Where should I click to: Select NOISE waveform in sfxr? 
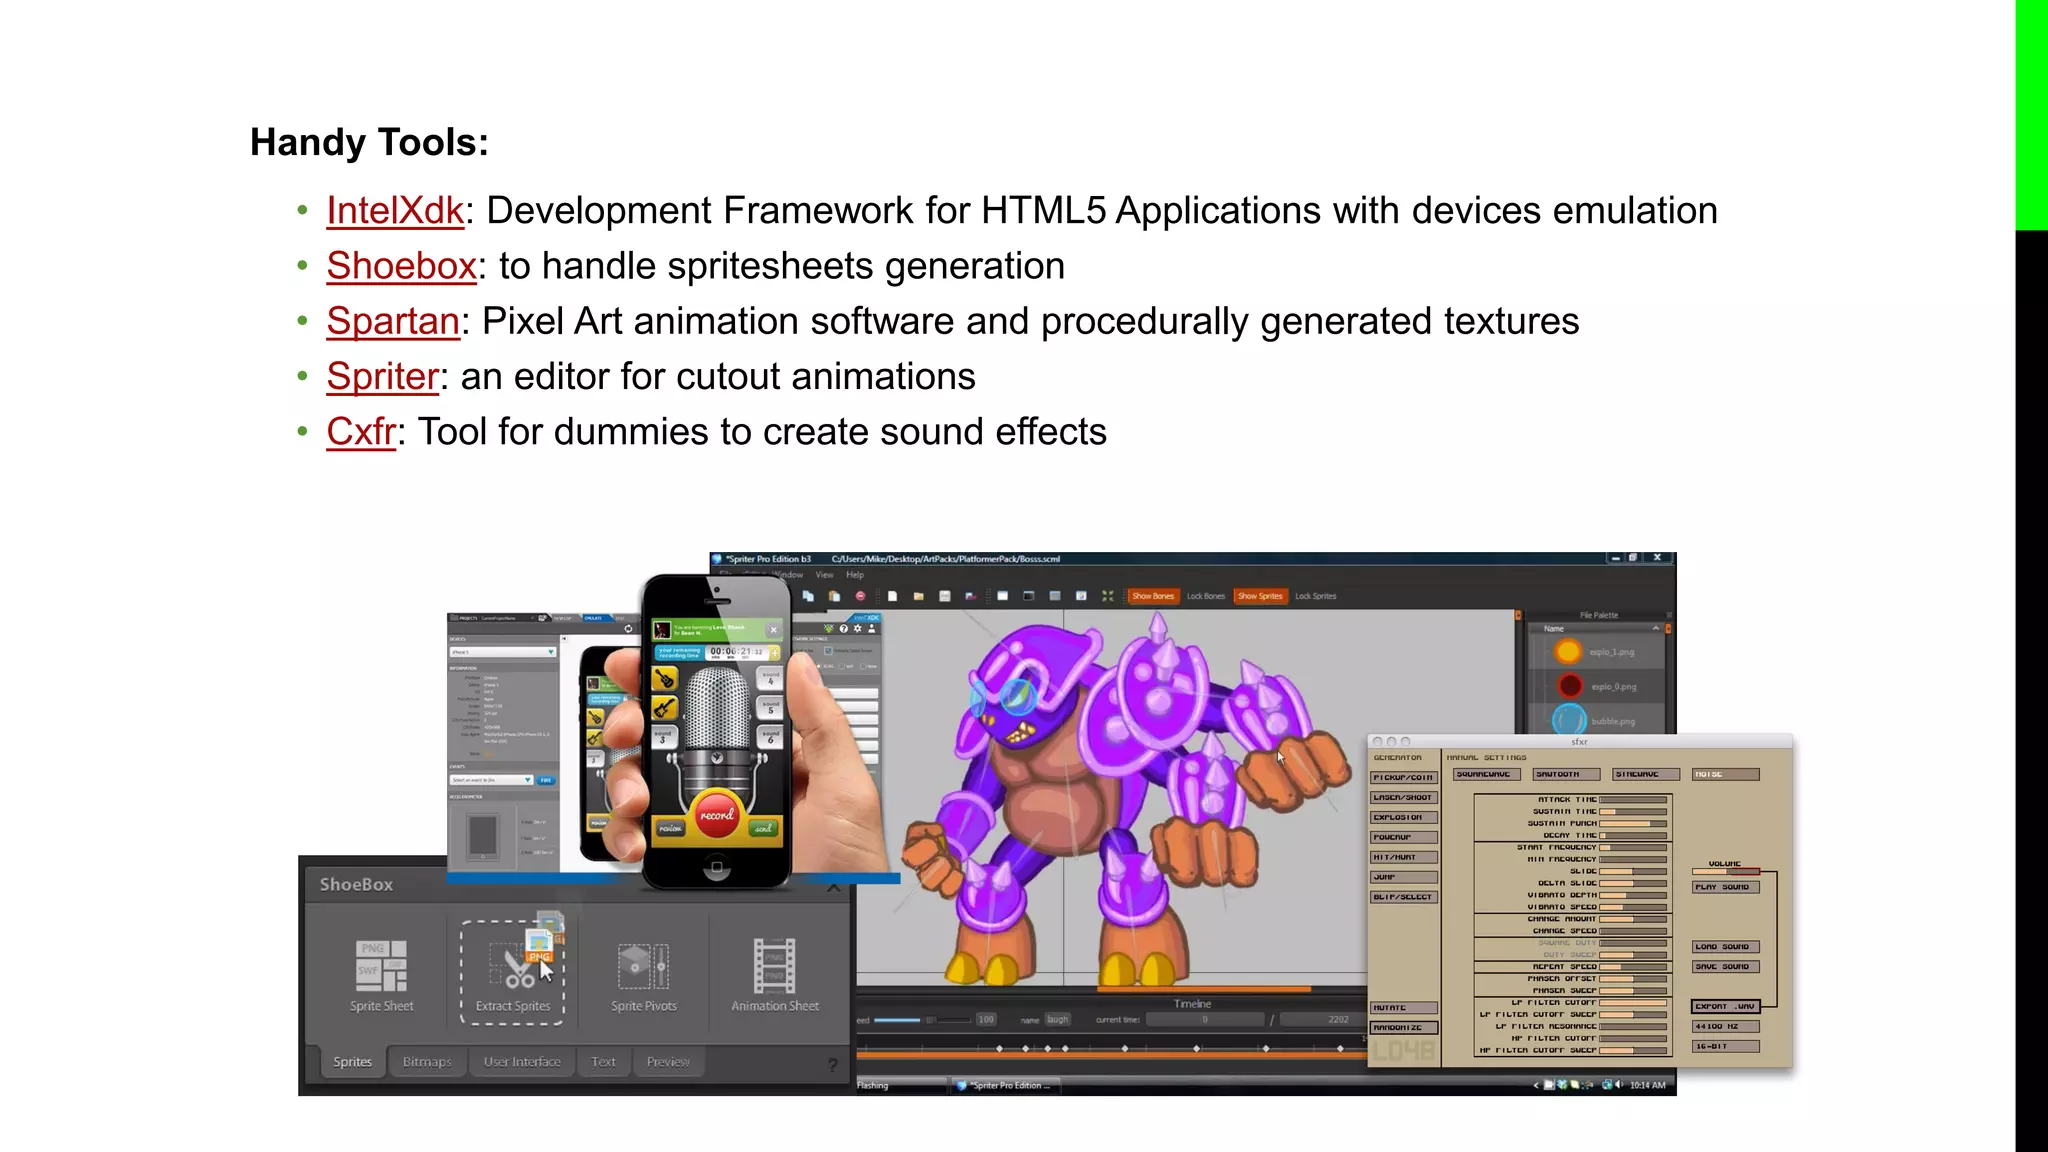[x=1725, y=775]
